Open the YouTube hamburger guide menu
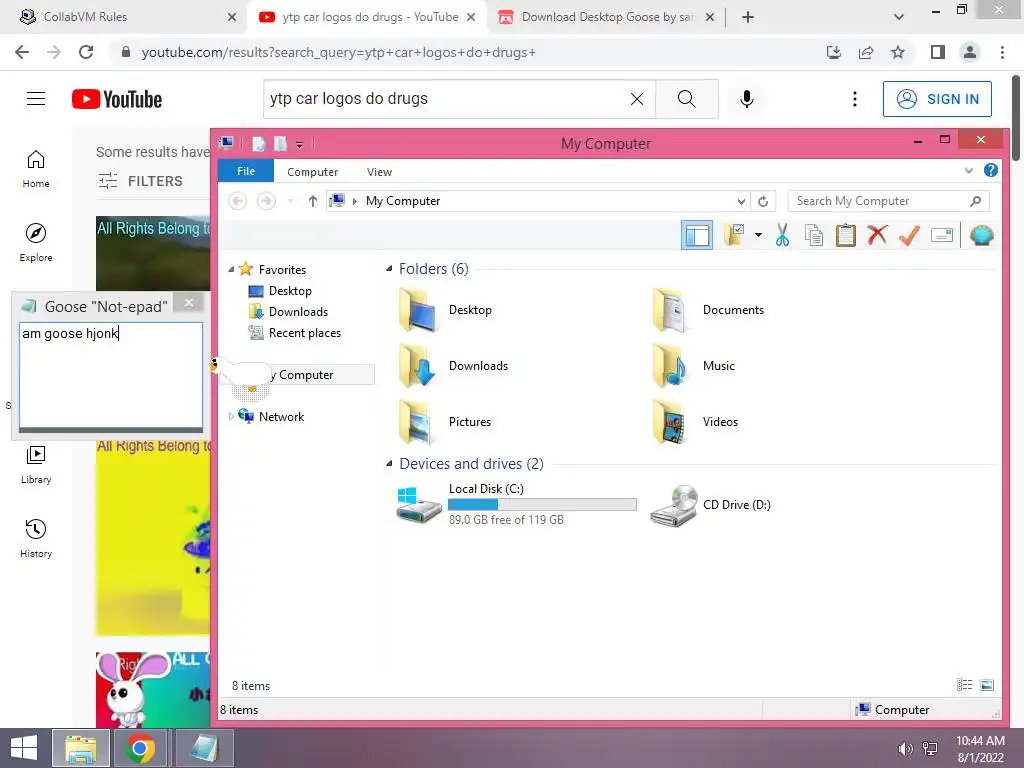This screenshot has width=1024, height=768. (36, 99)
